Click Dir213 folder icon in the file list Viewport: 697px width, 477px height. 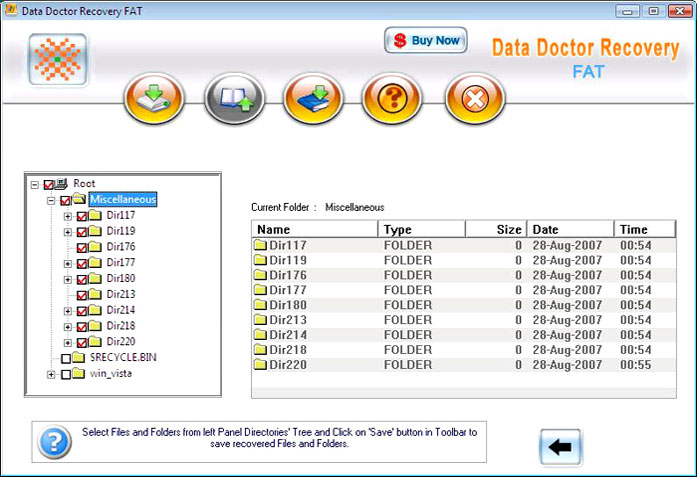[x=260, y=320]
